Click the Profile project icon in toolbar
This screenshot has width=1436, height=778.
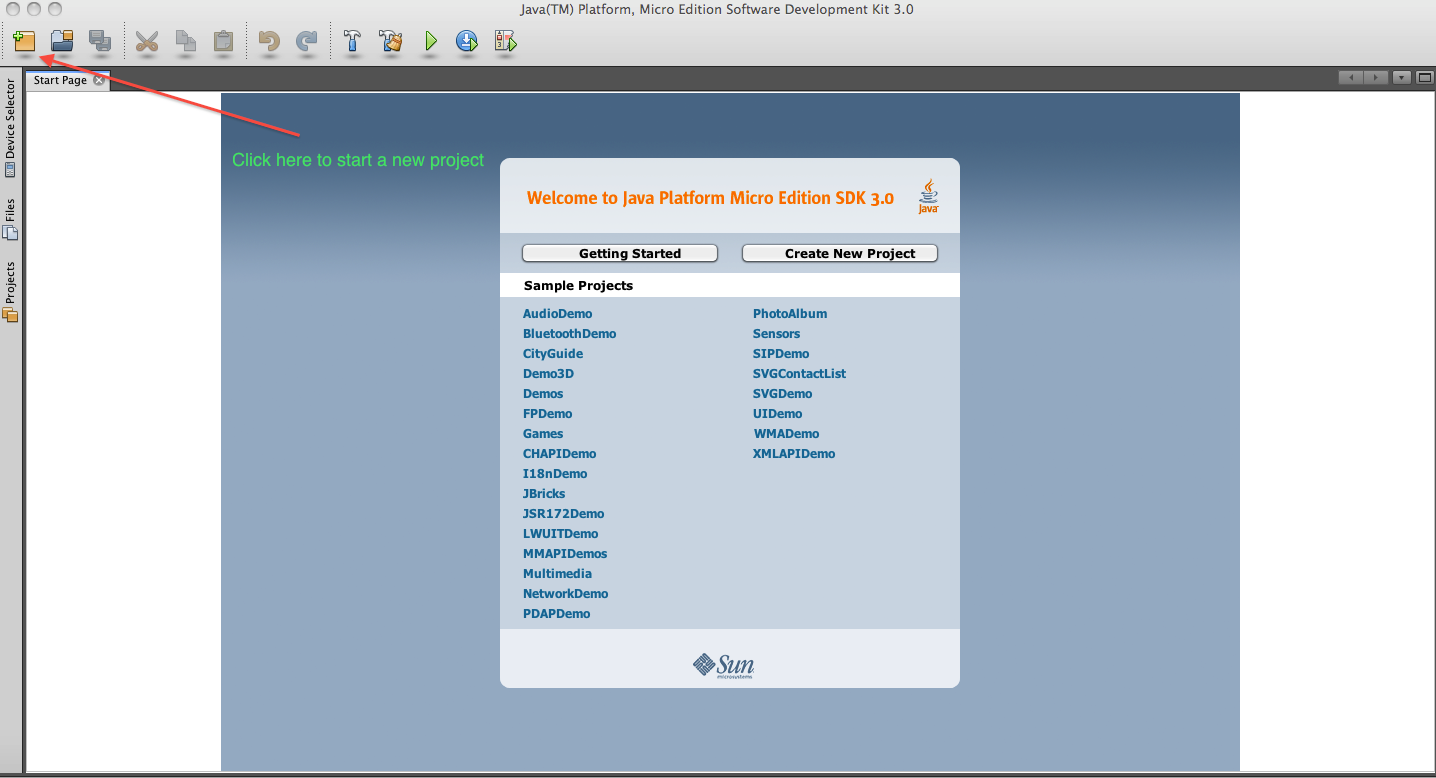505,41
